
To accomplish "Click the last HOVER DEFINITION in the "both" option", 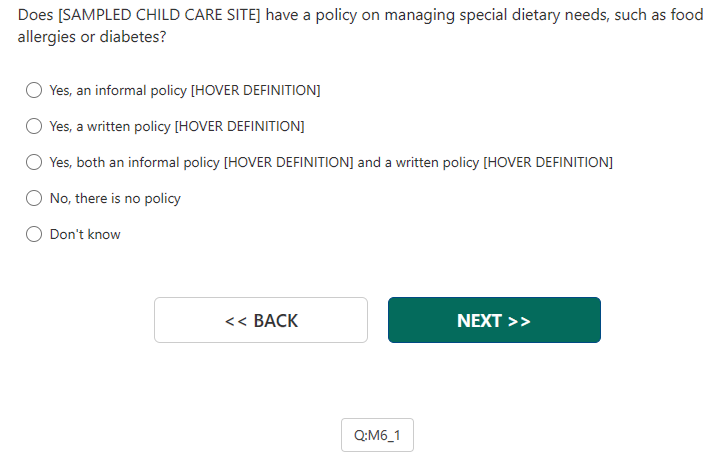I will tap(548, 162).
